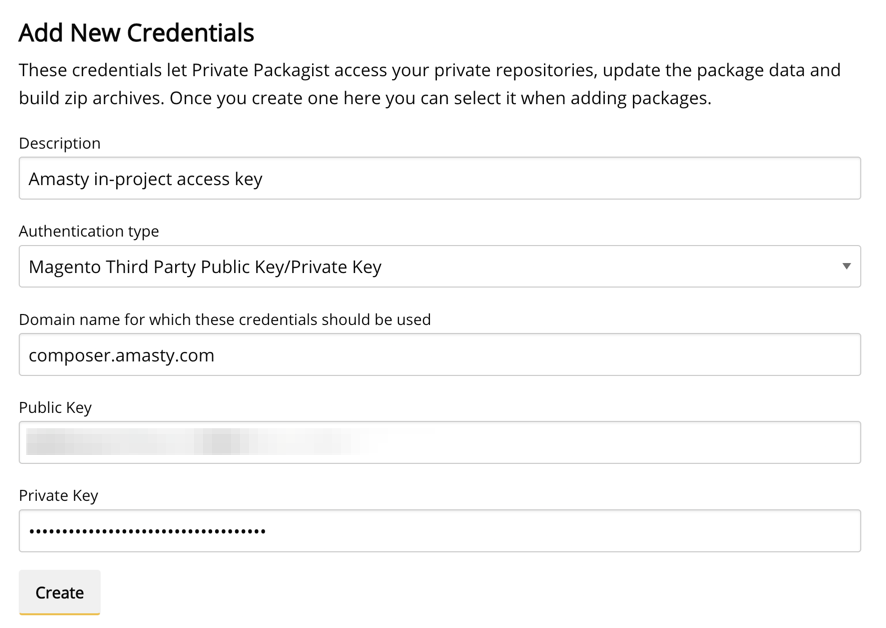Open the Authentication type dropdown
This screenshot has width=886, height=628.
(439, 267)
